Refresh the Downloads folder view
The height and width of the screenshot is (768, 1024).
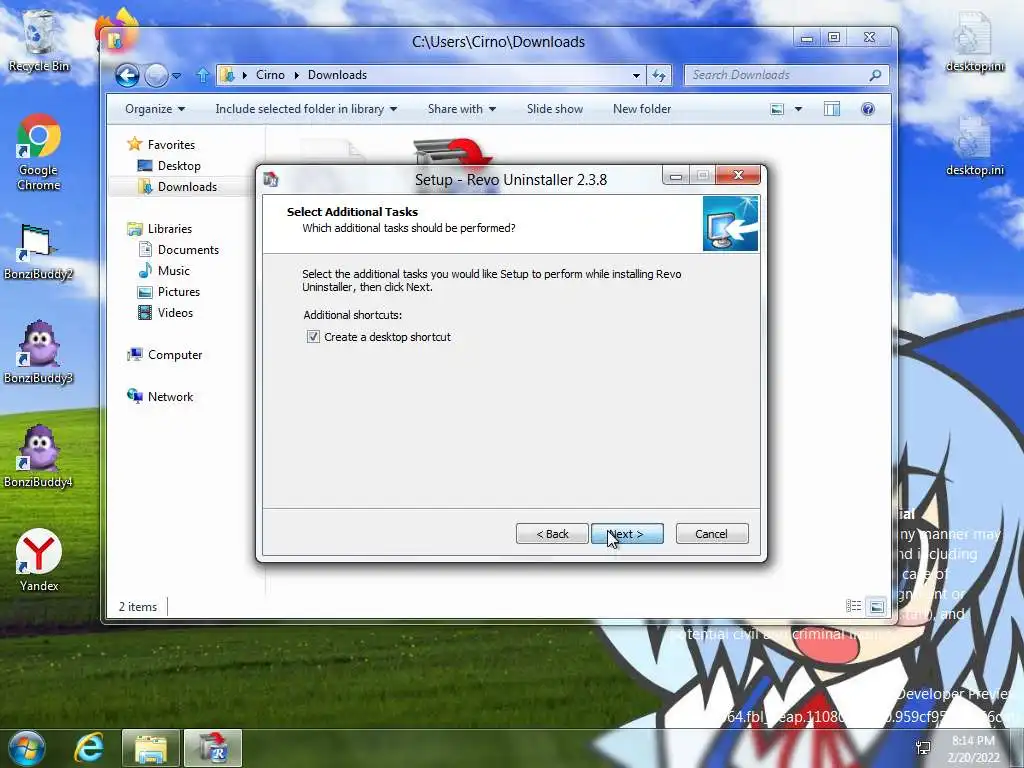[x=659, y=76]
